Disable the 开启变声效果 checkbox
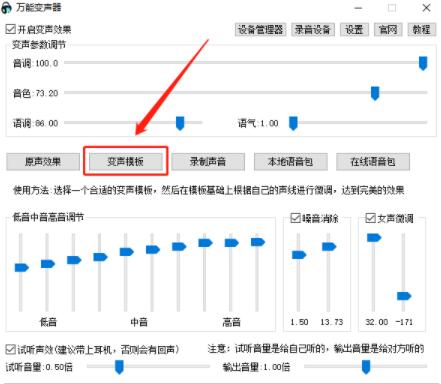 (x=11, y=29)
